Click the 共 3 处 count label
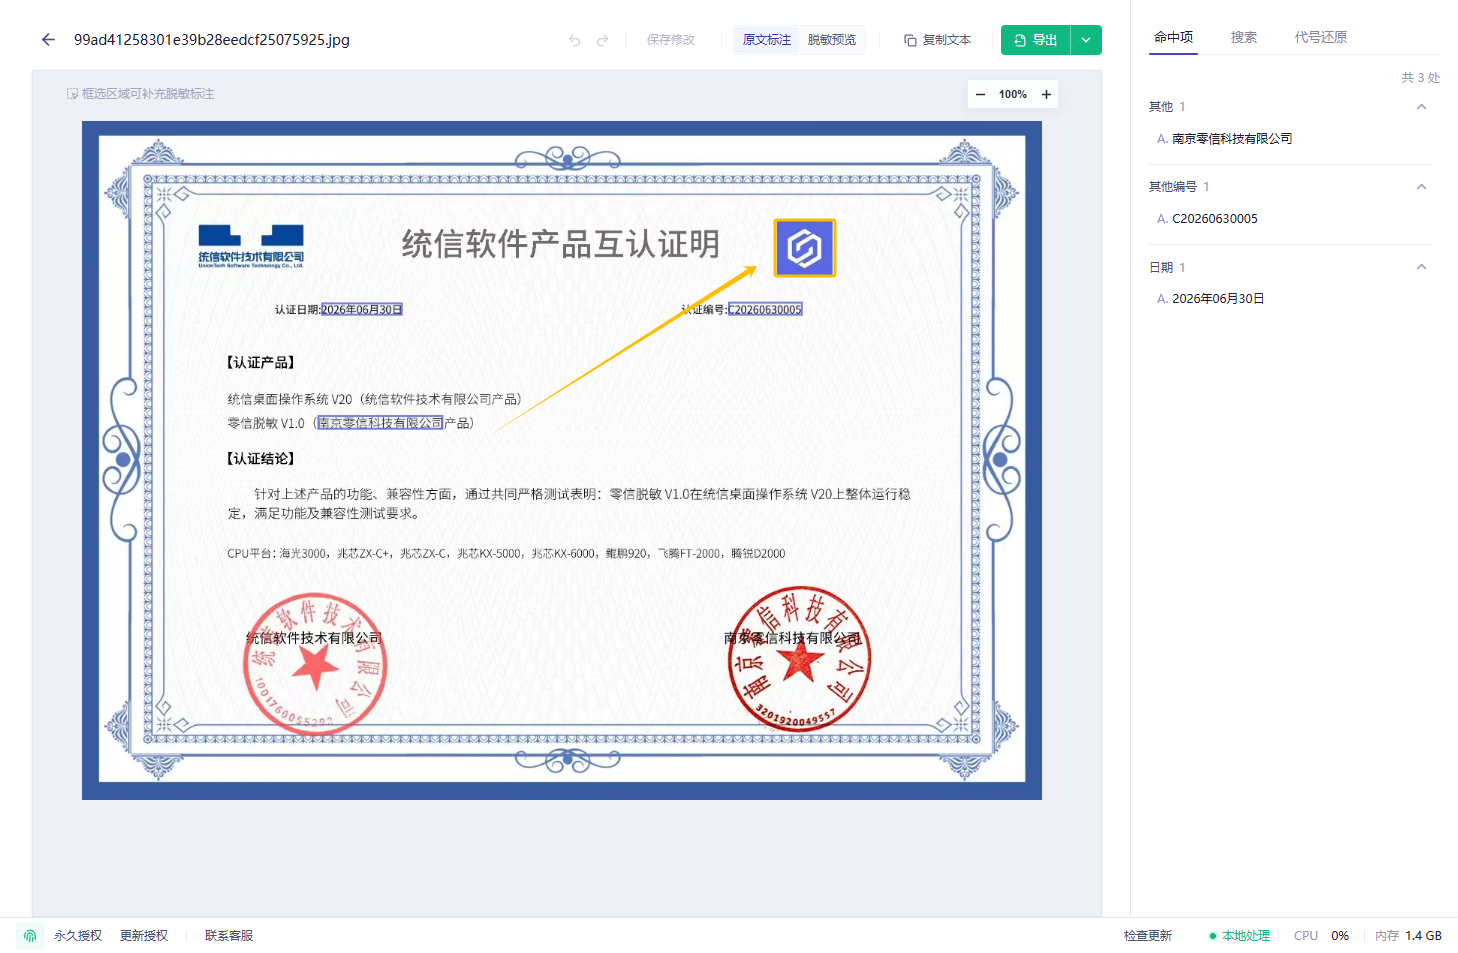 coord(1420,78)
